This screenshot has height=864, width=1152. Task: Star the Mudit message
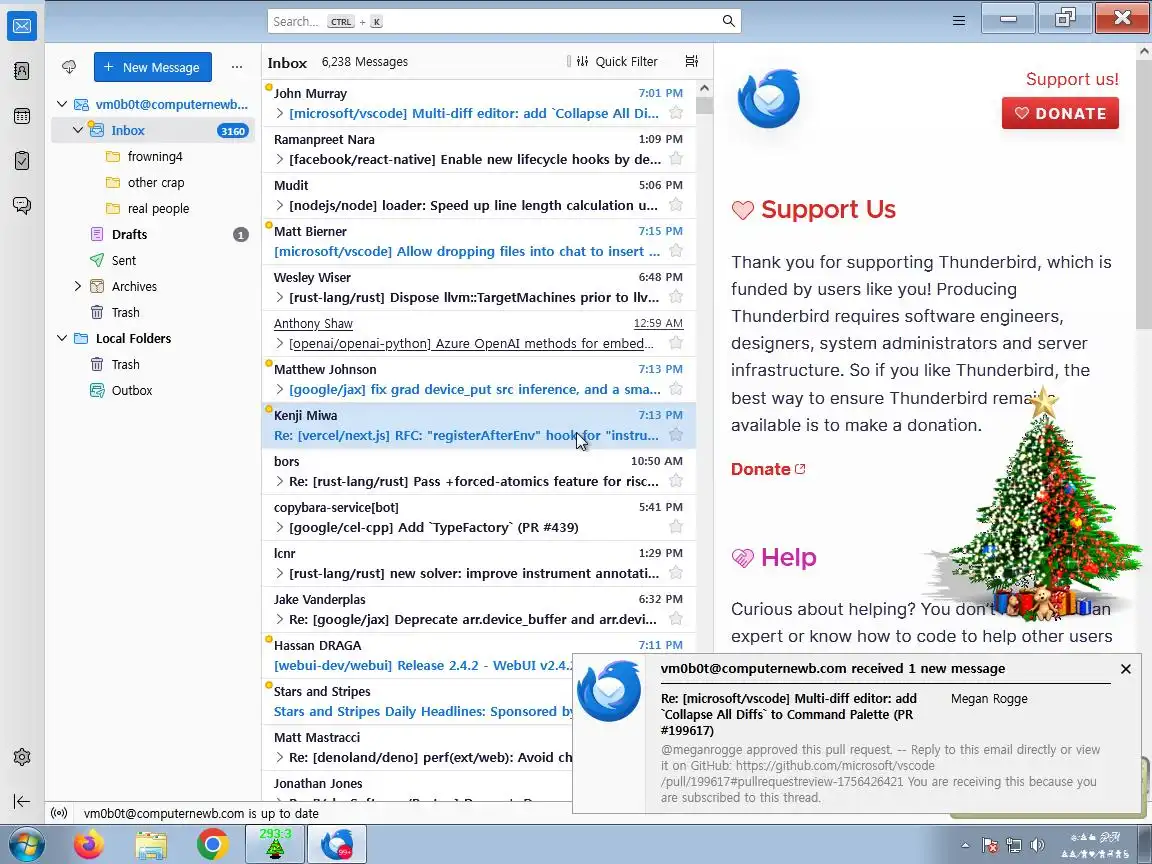tap(676, 204)
